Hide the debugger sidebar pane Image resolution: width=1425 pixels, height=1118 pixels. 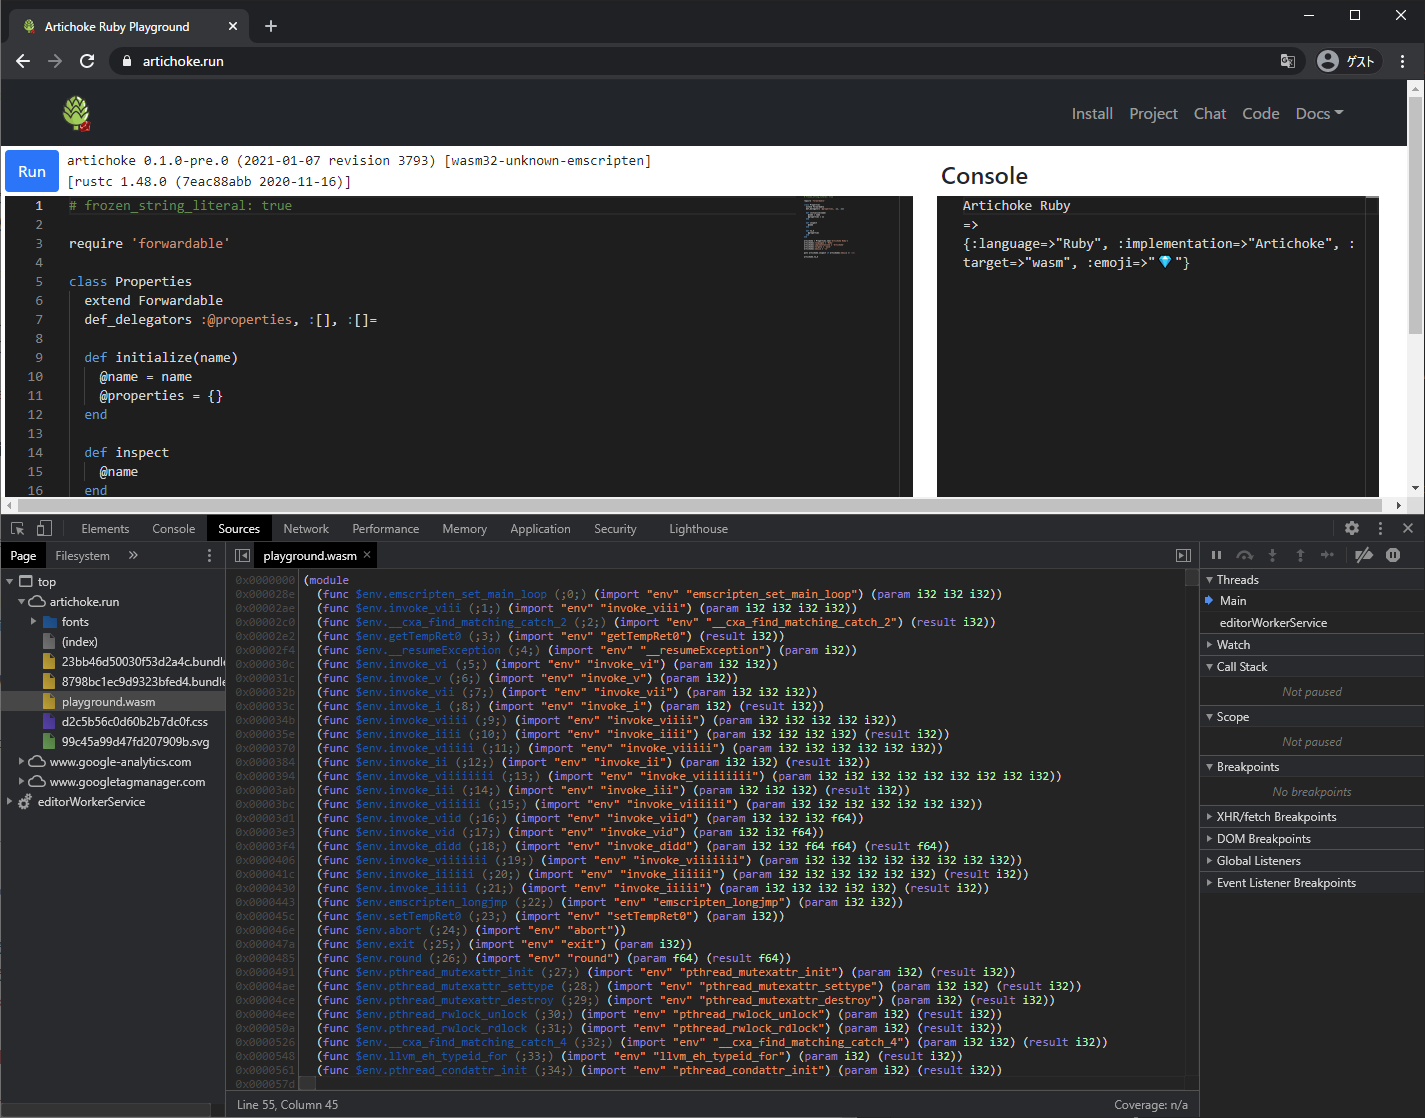point(1183,555)
